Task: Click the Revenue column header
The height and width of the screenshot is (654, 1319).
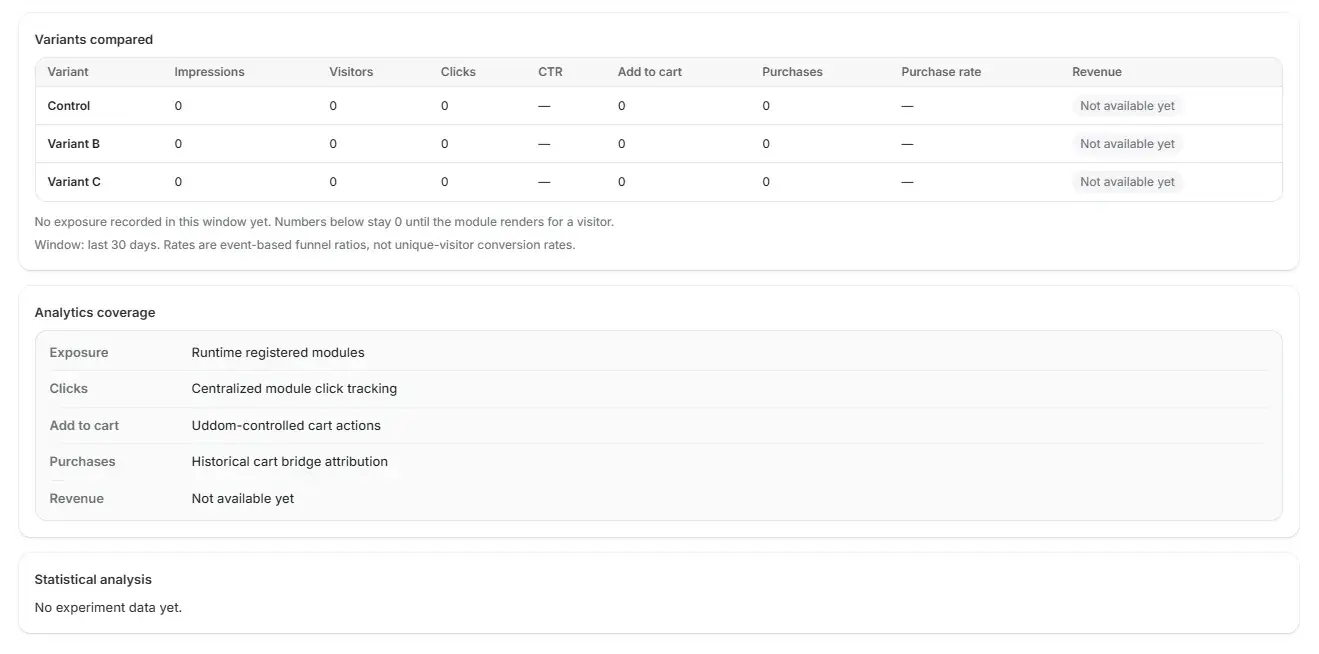Action: pos(1097,72)
